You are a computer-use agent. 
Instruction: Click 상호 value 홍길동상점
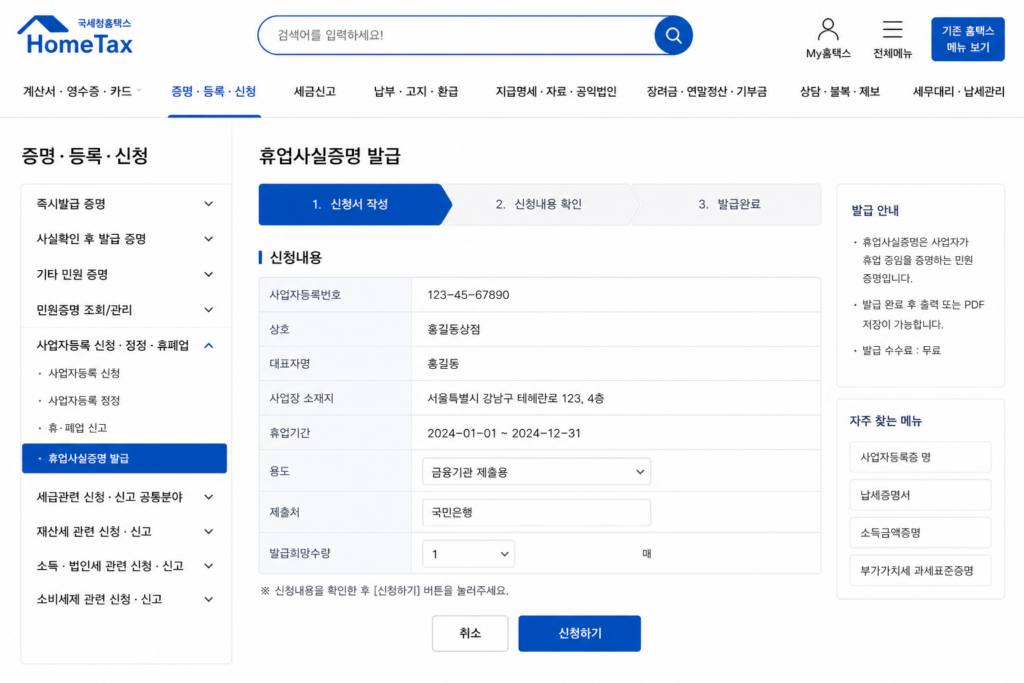click(x=454, y=329)
